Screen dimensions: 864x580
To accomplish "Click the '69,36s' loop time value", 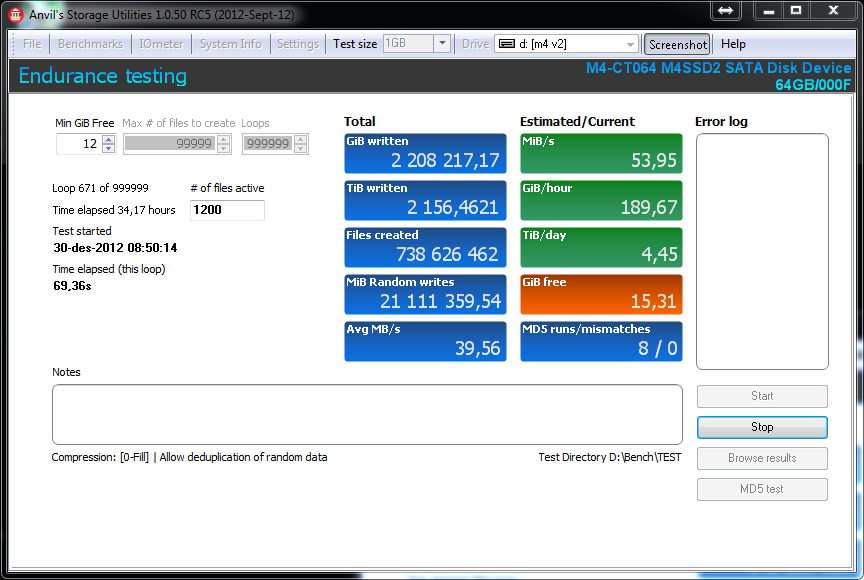I will pyautogui.click(x=72, y=286).
